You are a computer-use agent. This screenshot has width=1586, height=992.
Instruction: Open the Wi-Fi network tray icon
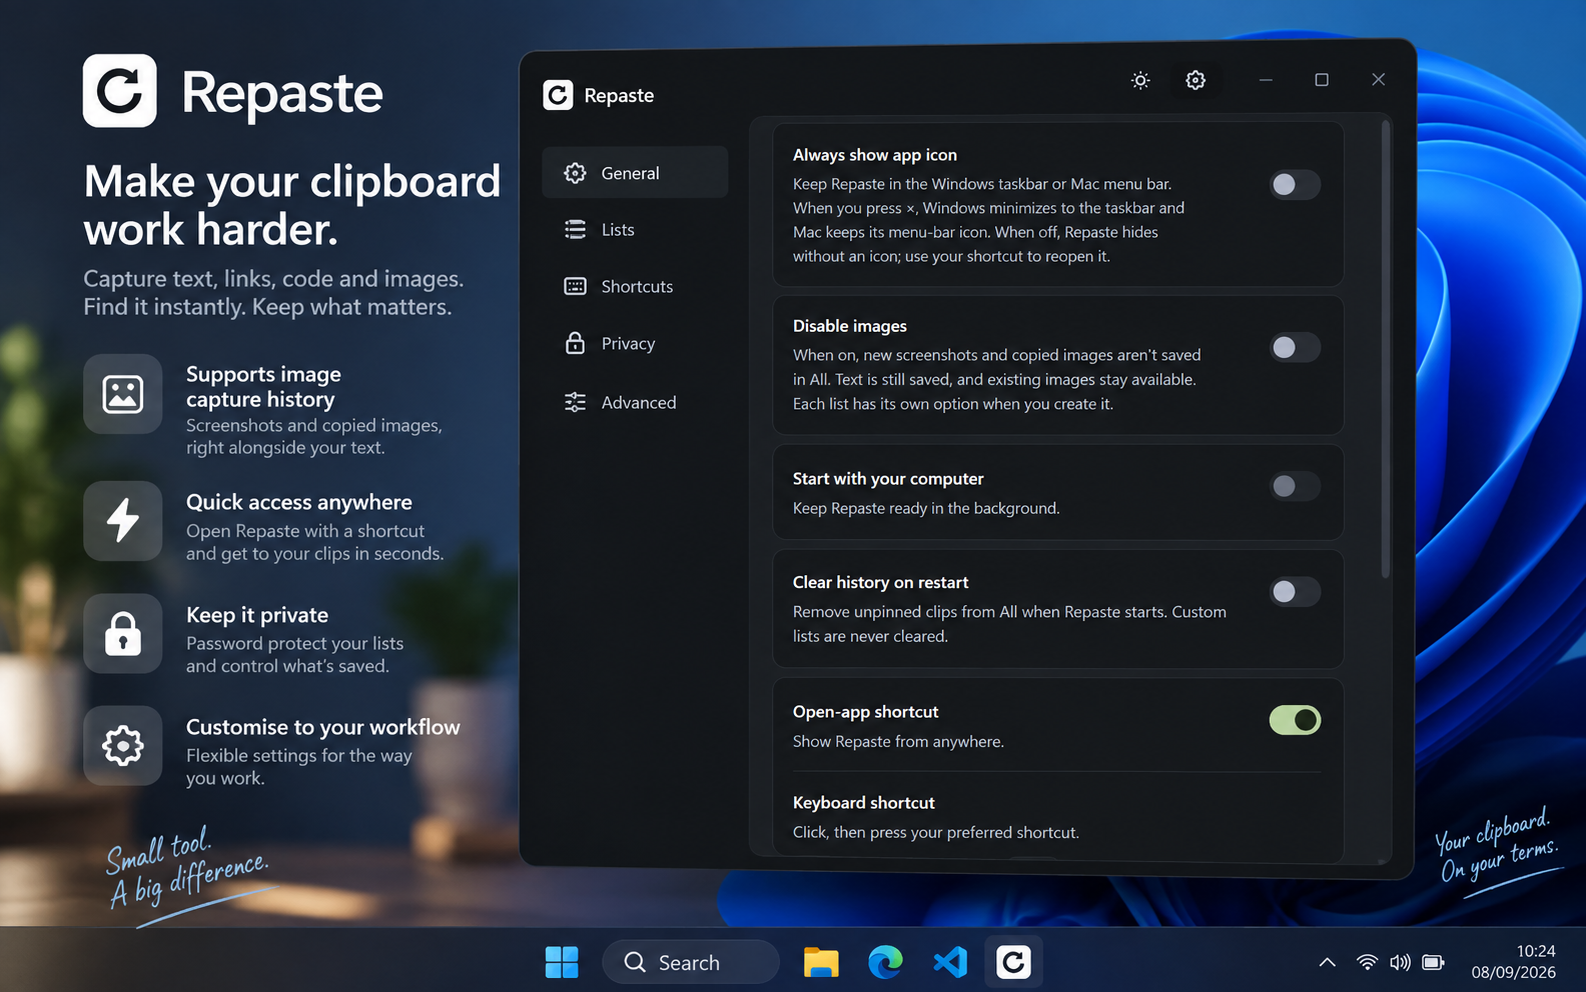pos(1367,962)
